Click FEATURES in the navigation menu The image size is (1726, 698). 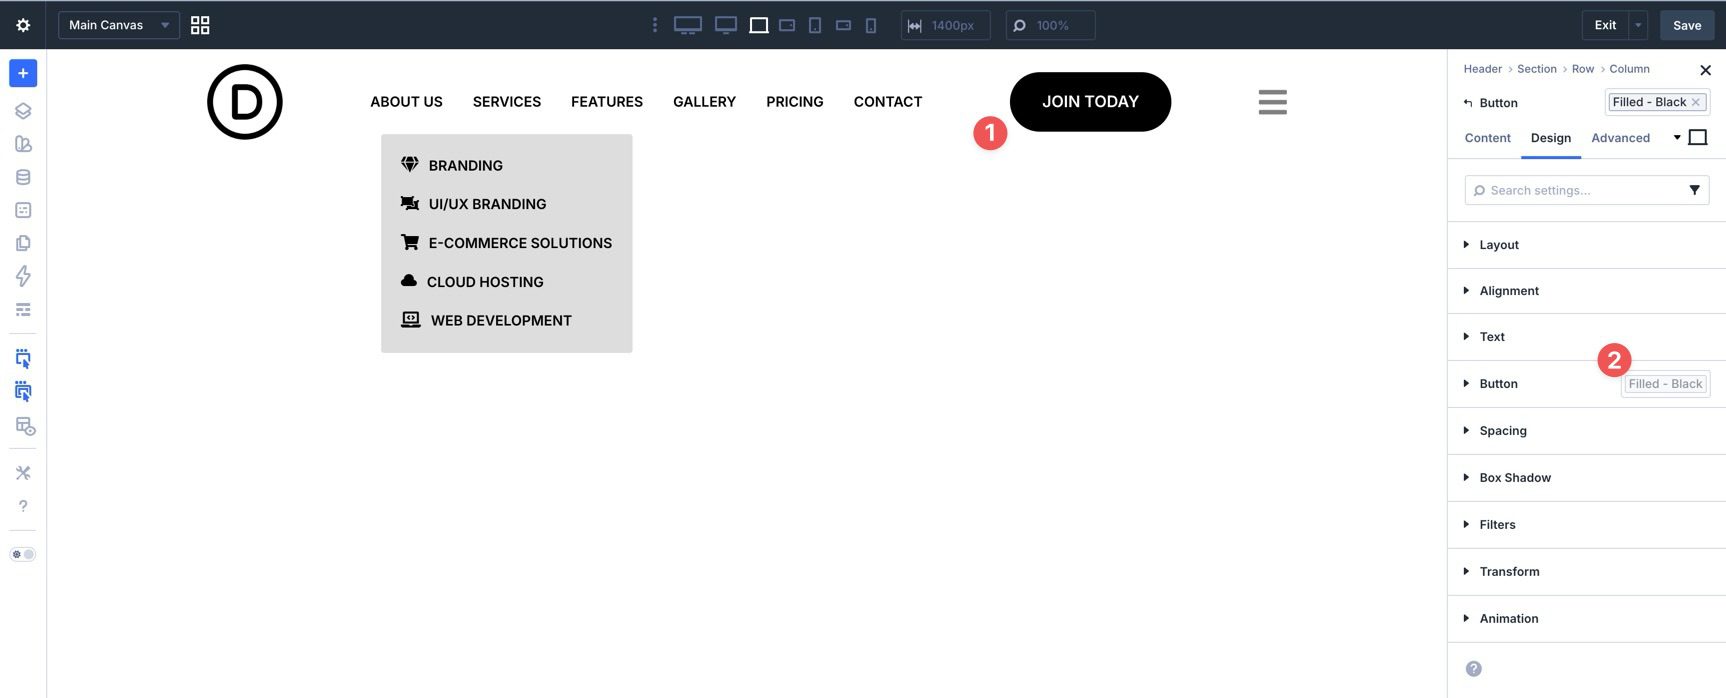(607, 102)
